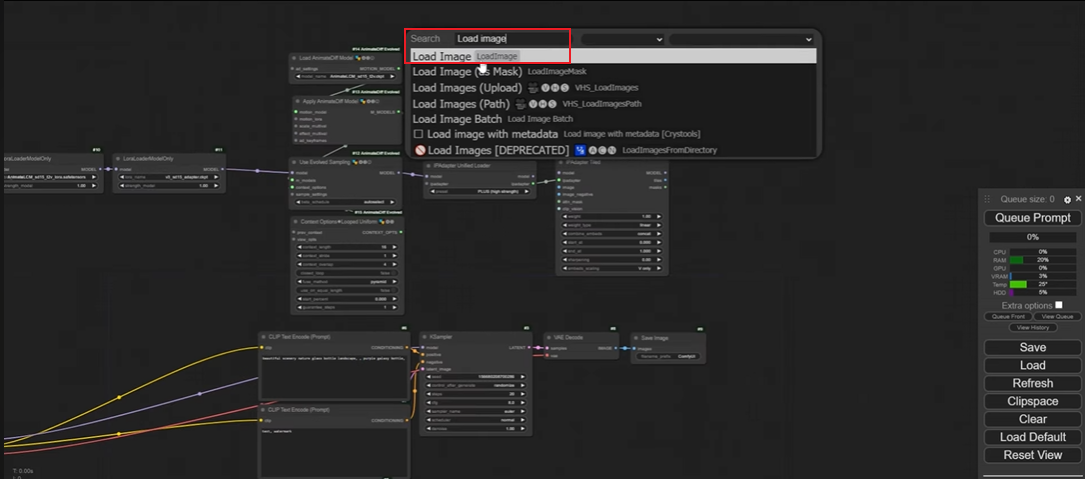
Task: Click the KSampler cfg value slider
Action: pyautogui.click(x=475, y=402)
